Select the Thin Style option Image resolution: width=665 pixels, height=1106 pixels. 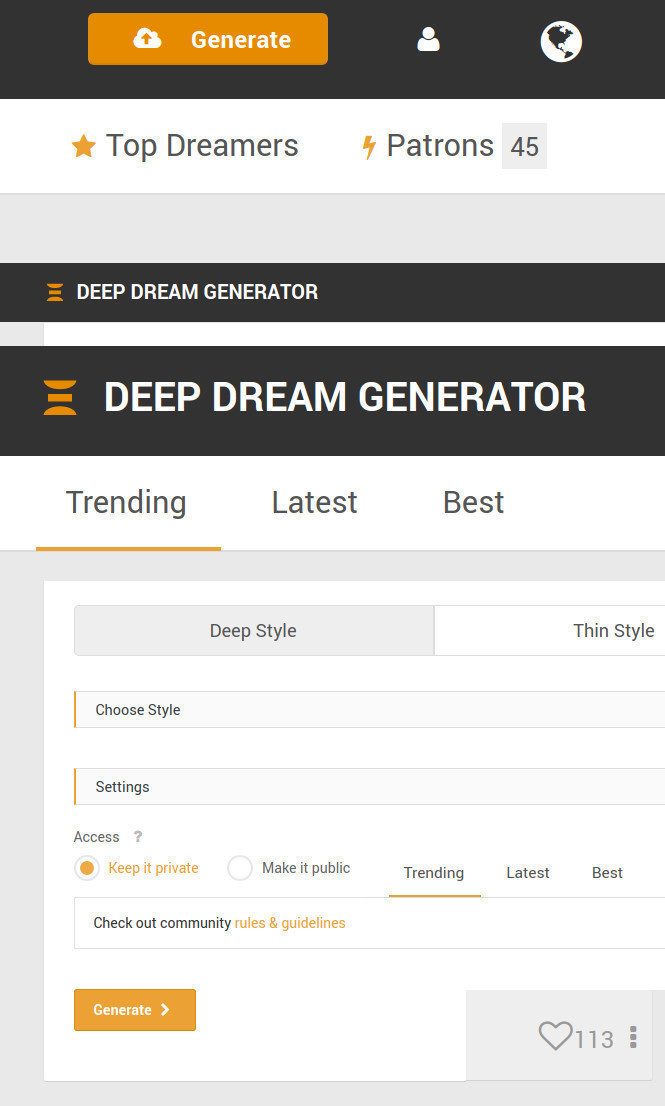pyautogui.click(x=614, y=631)
